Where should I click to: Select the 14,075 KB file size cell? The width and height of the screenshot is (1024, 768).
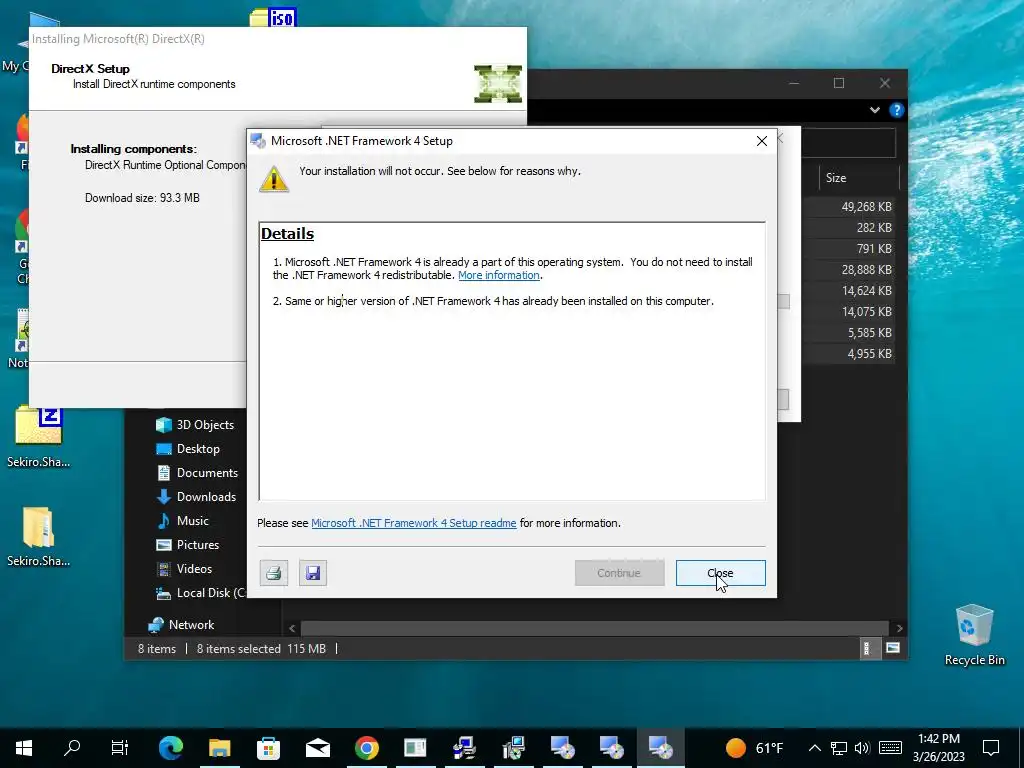866,312
